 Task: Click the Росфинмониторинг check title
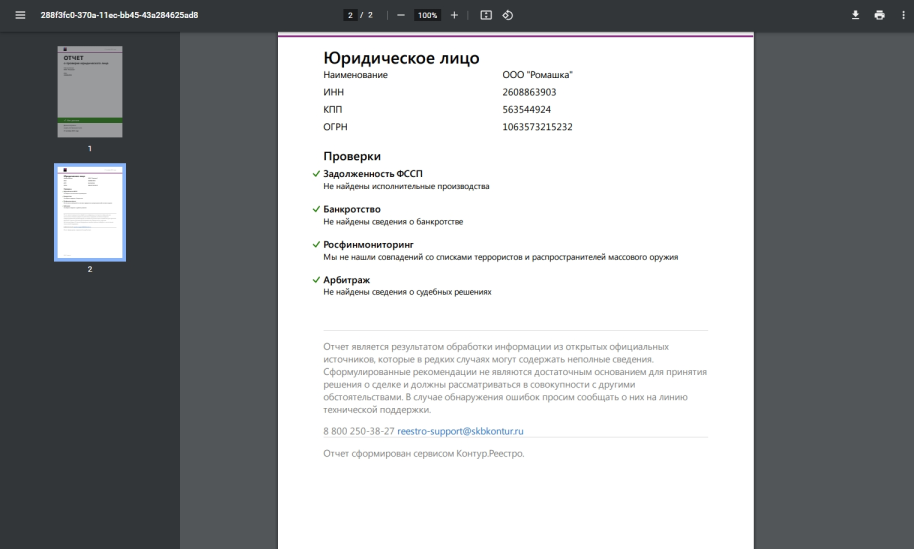[368, 245]
